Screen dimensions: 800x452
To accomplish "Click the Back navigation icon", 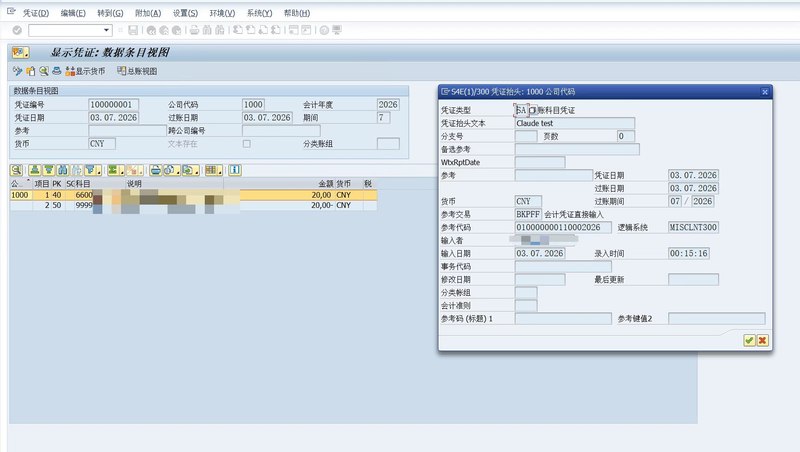I will coord(152,31).
